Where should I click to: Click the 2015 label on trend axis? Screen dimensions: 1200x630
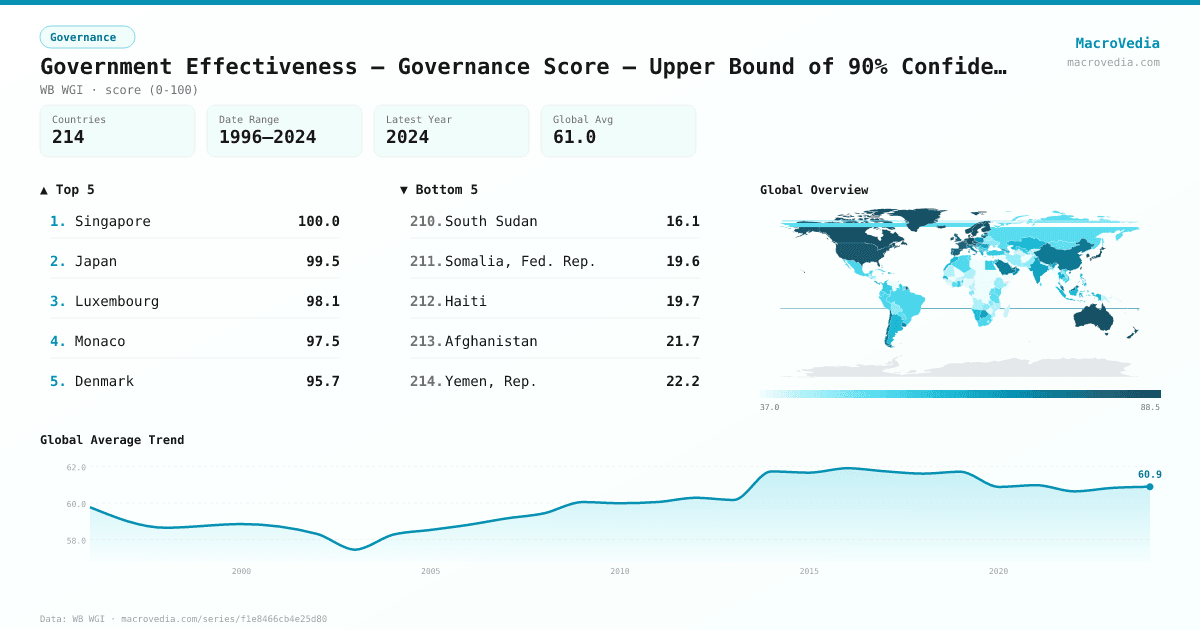tap(809, 571)
